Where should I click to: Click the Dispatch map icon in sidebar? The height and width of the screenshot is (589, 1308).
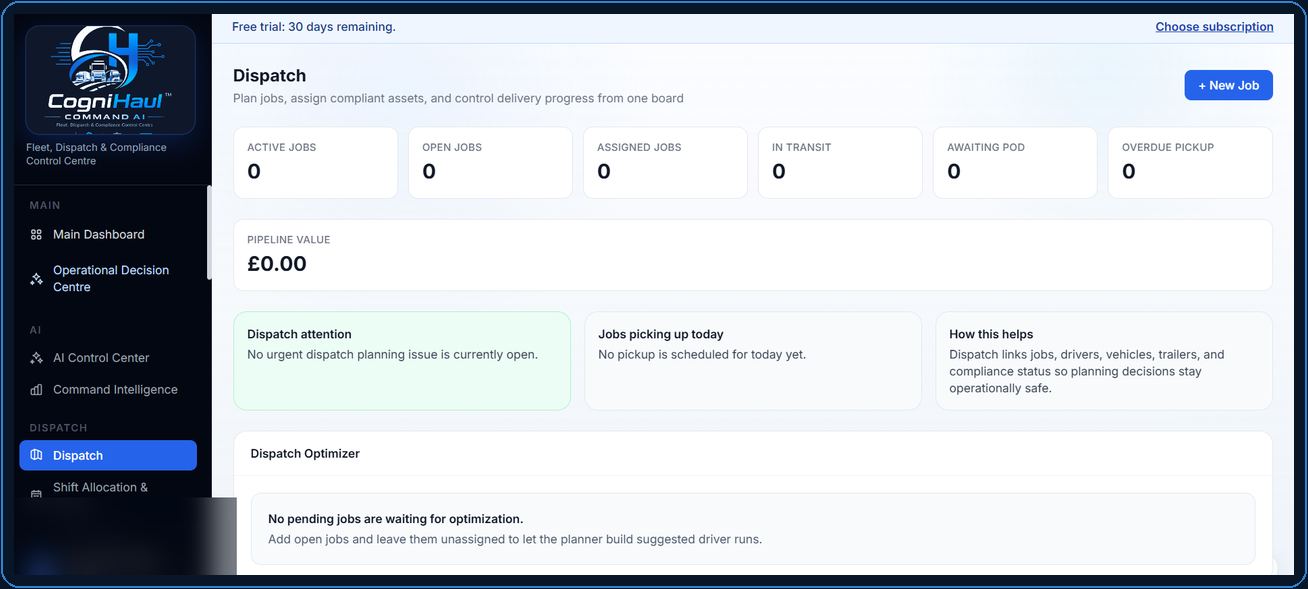pos(37,455)
